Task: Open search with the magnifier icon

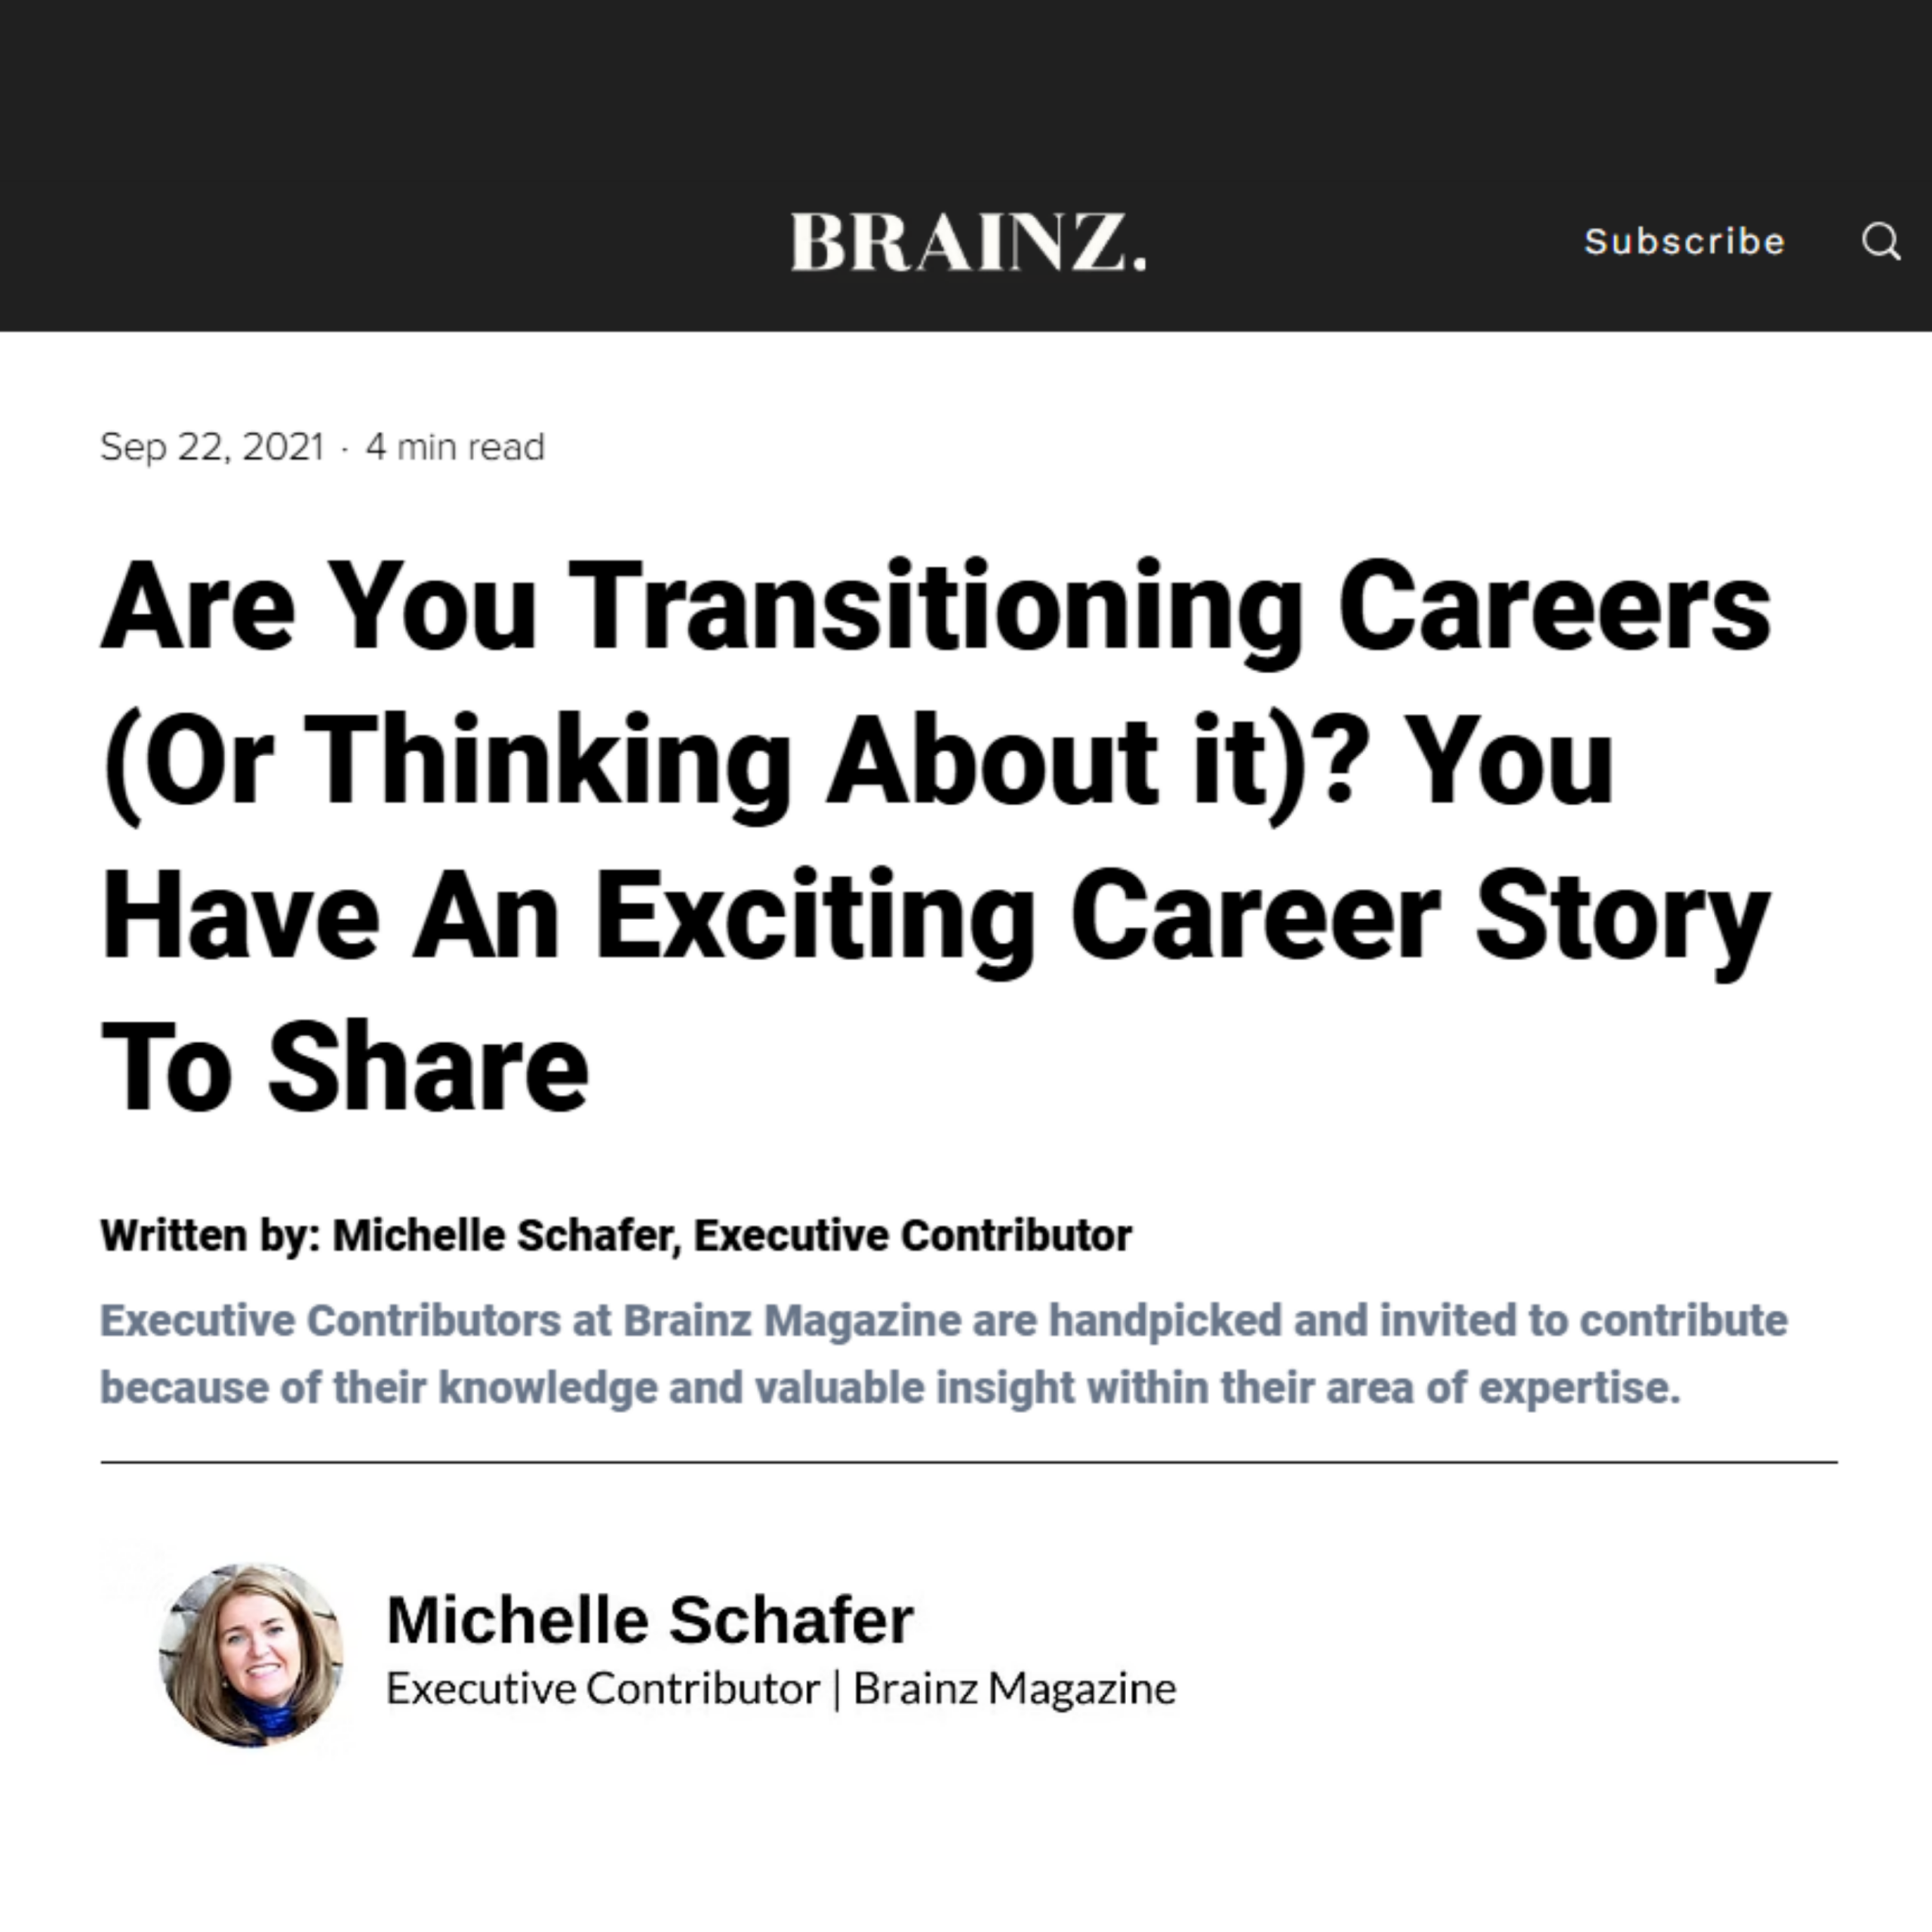Action: [x=1881, y=242]
